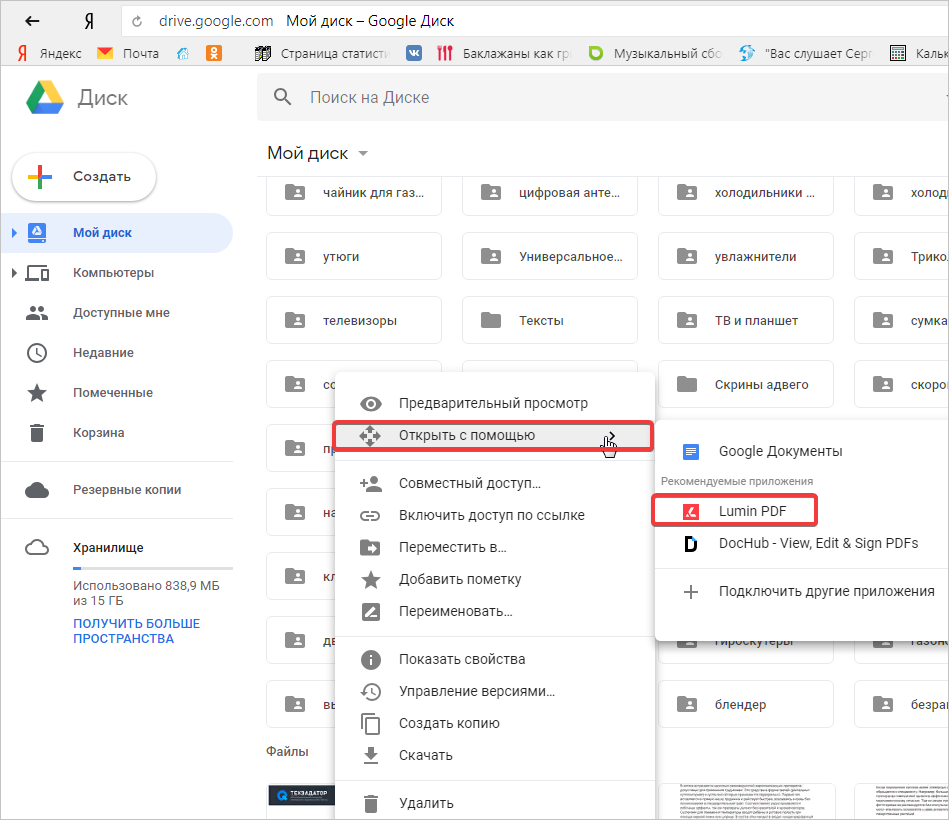Click the Lumin PDF app icon

click(x=690, y=511)
